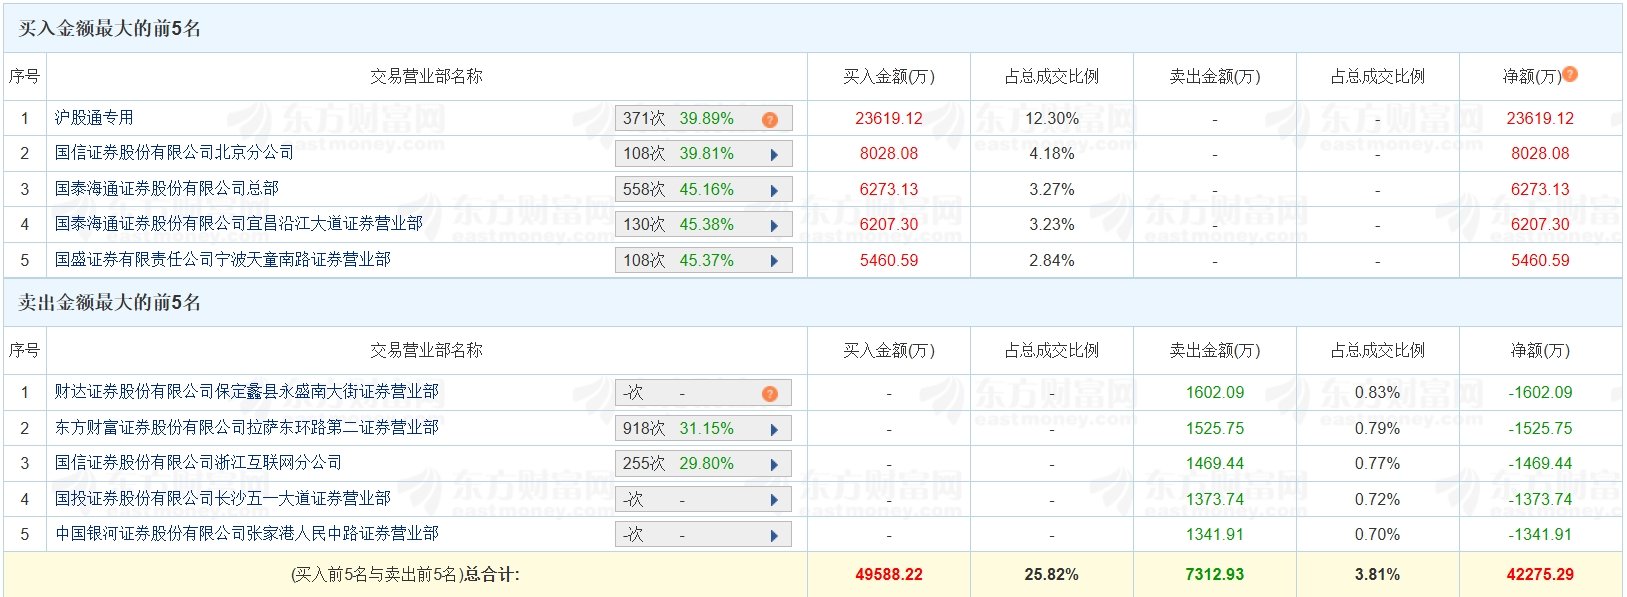The width and height of the screenshot is (1627, 597).
Task: Click the 371次 39.89% stats box
Action: [703, 118]
